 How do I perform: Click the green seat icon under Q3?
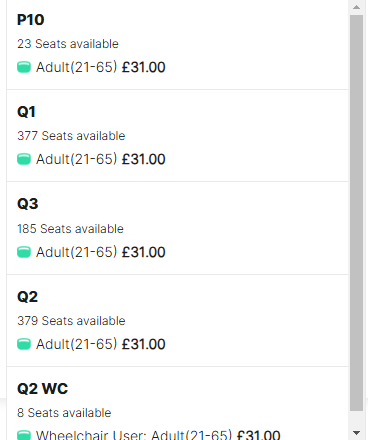24,252
